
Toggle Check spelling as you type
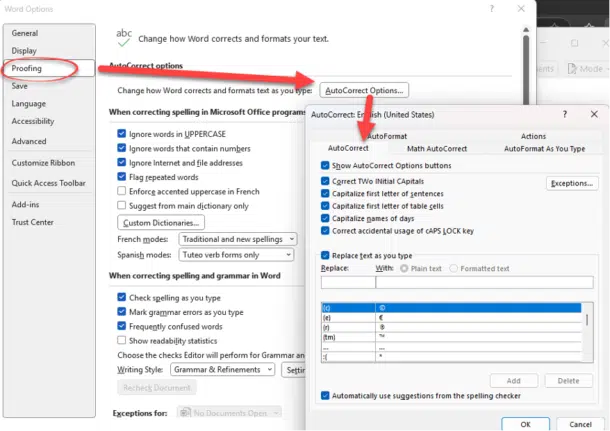point(122,298)
